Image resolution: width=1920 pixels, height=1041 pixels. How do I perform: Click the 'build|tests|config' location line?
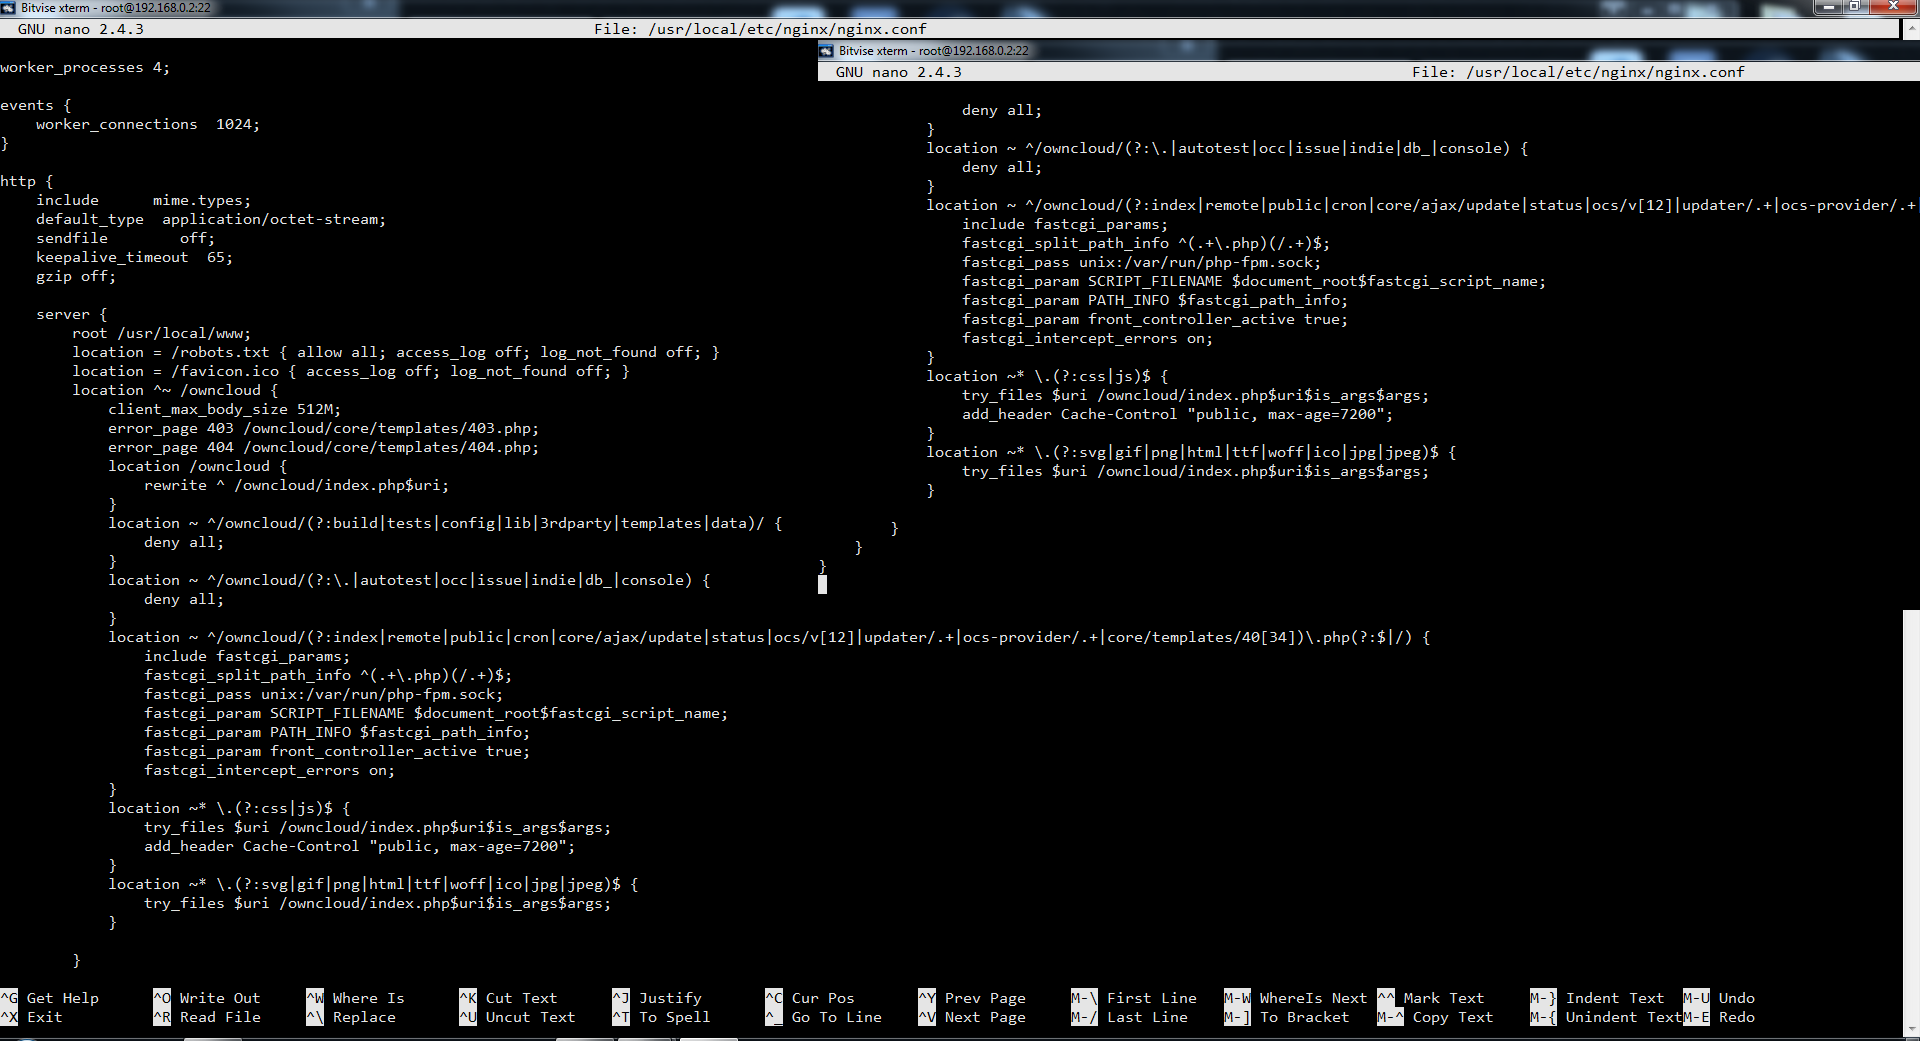click(446, 523)
